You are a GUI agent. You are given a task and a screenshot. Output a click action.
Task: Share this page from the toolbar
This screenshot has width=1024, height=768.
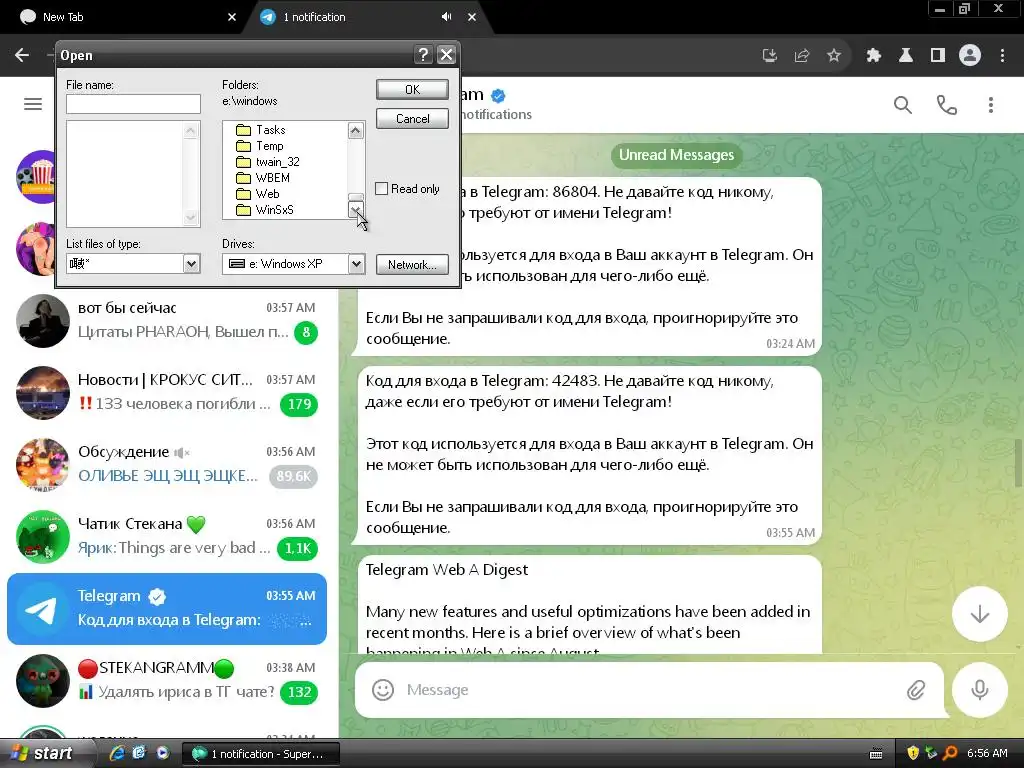[x=801, y=56]
